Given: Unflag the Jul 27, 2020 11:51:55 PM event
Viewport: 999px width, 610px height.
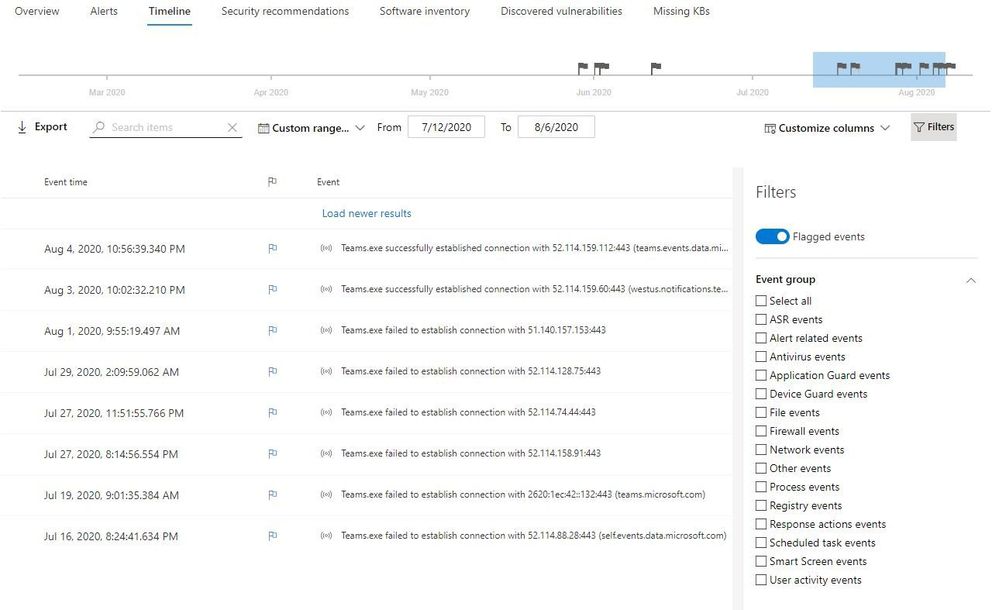Looking at the screenshot, I should click(272, 412).
